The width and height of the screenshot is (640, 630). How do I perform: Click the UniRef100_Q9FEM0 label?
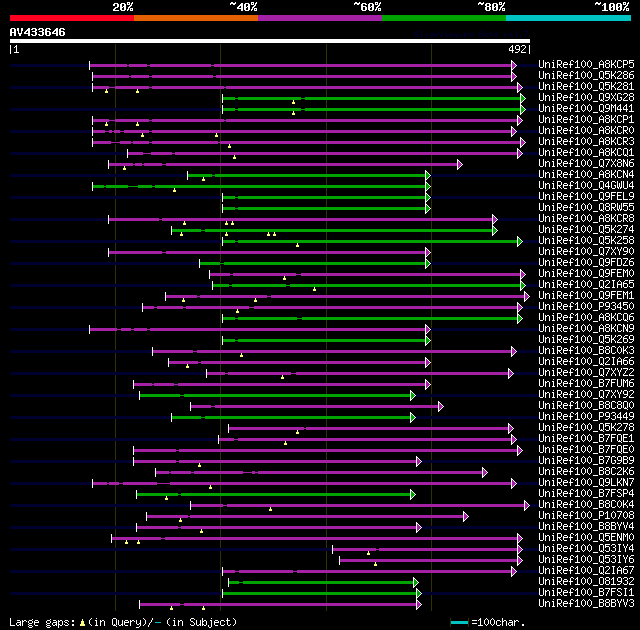586,274
